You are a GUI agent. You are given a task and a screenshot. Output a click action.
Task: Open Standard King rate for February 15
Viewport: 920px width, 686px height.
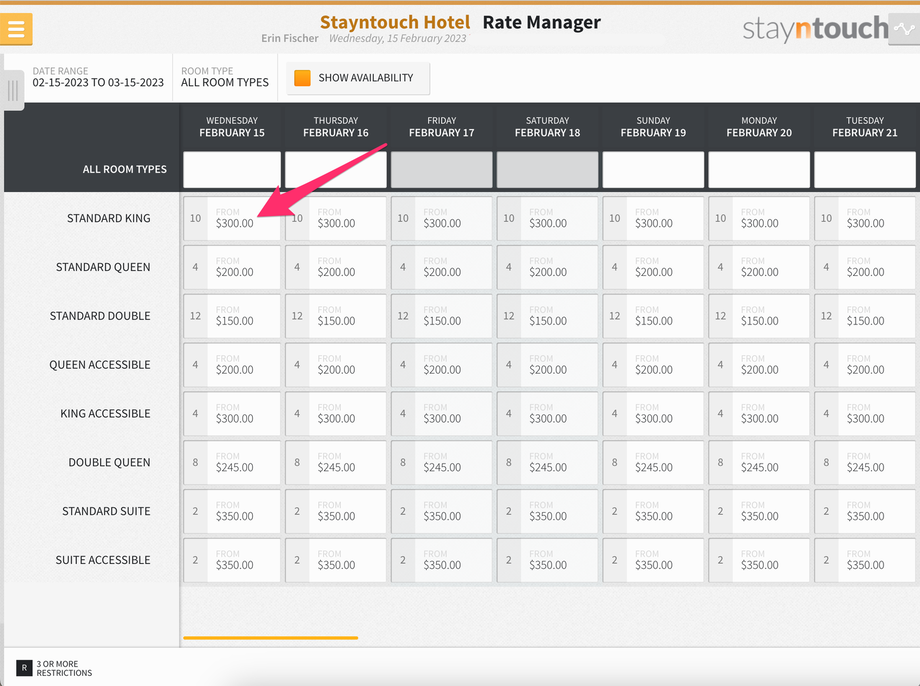pos(232,218)
